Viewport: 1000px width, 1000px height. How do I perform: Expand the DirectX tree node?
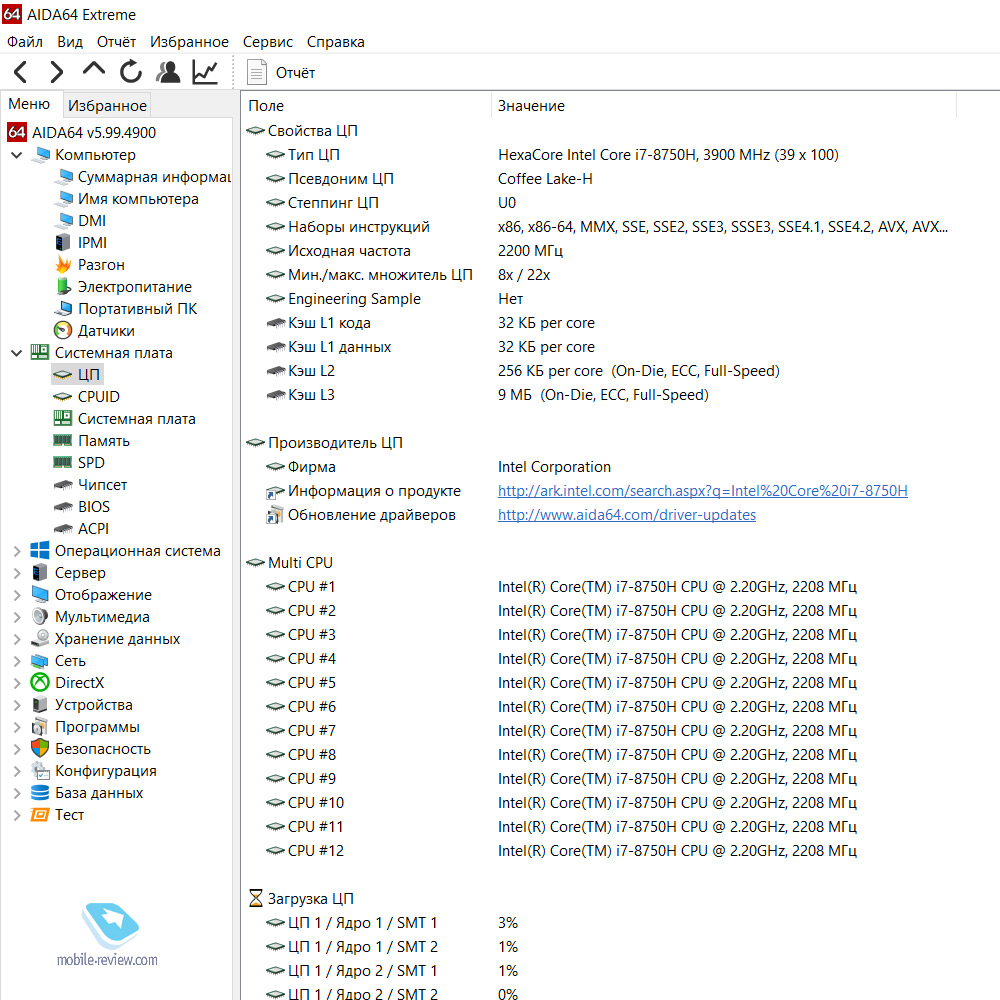click(17, 683)
